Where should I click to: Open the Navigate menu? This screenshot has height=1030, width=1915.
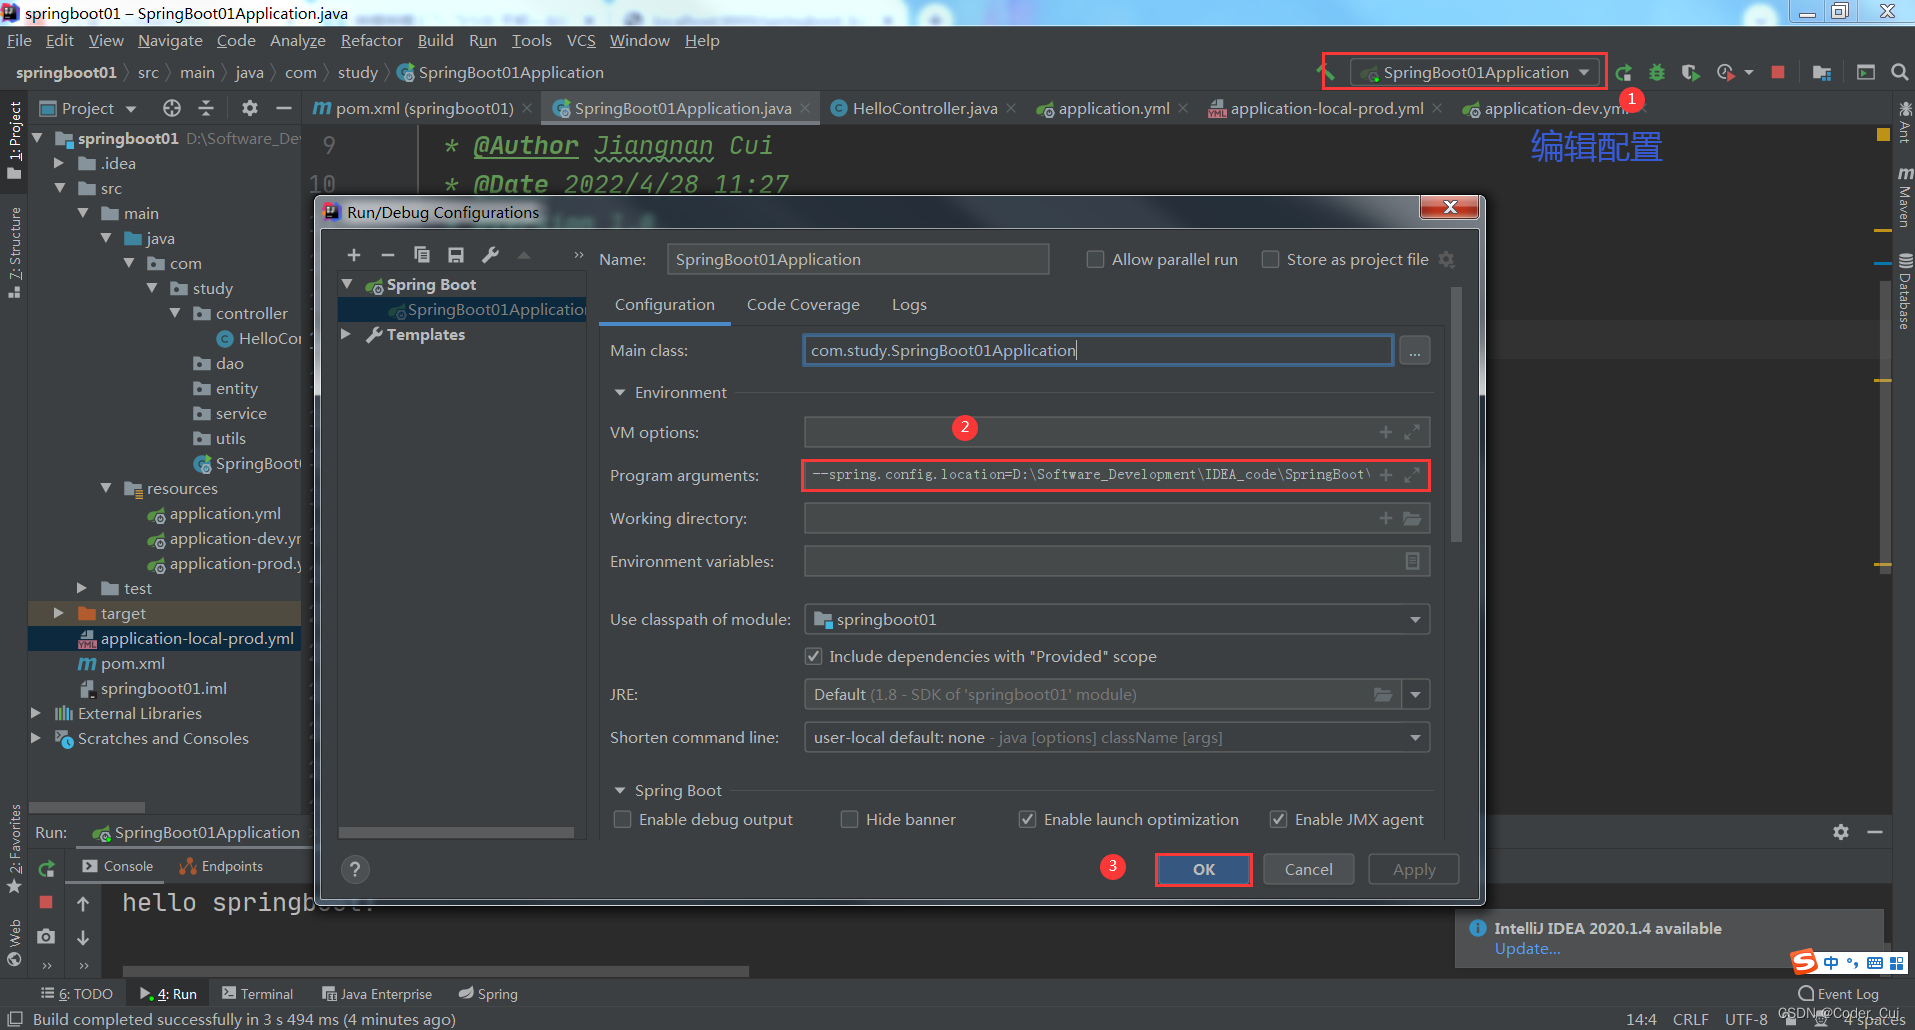click(x=170, y=41)
